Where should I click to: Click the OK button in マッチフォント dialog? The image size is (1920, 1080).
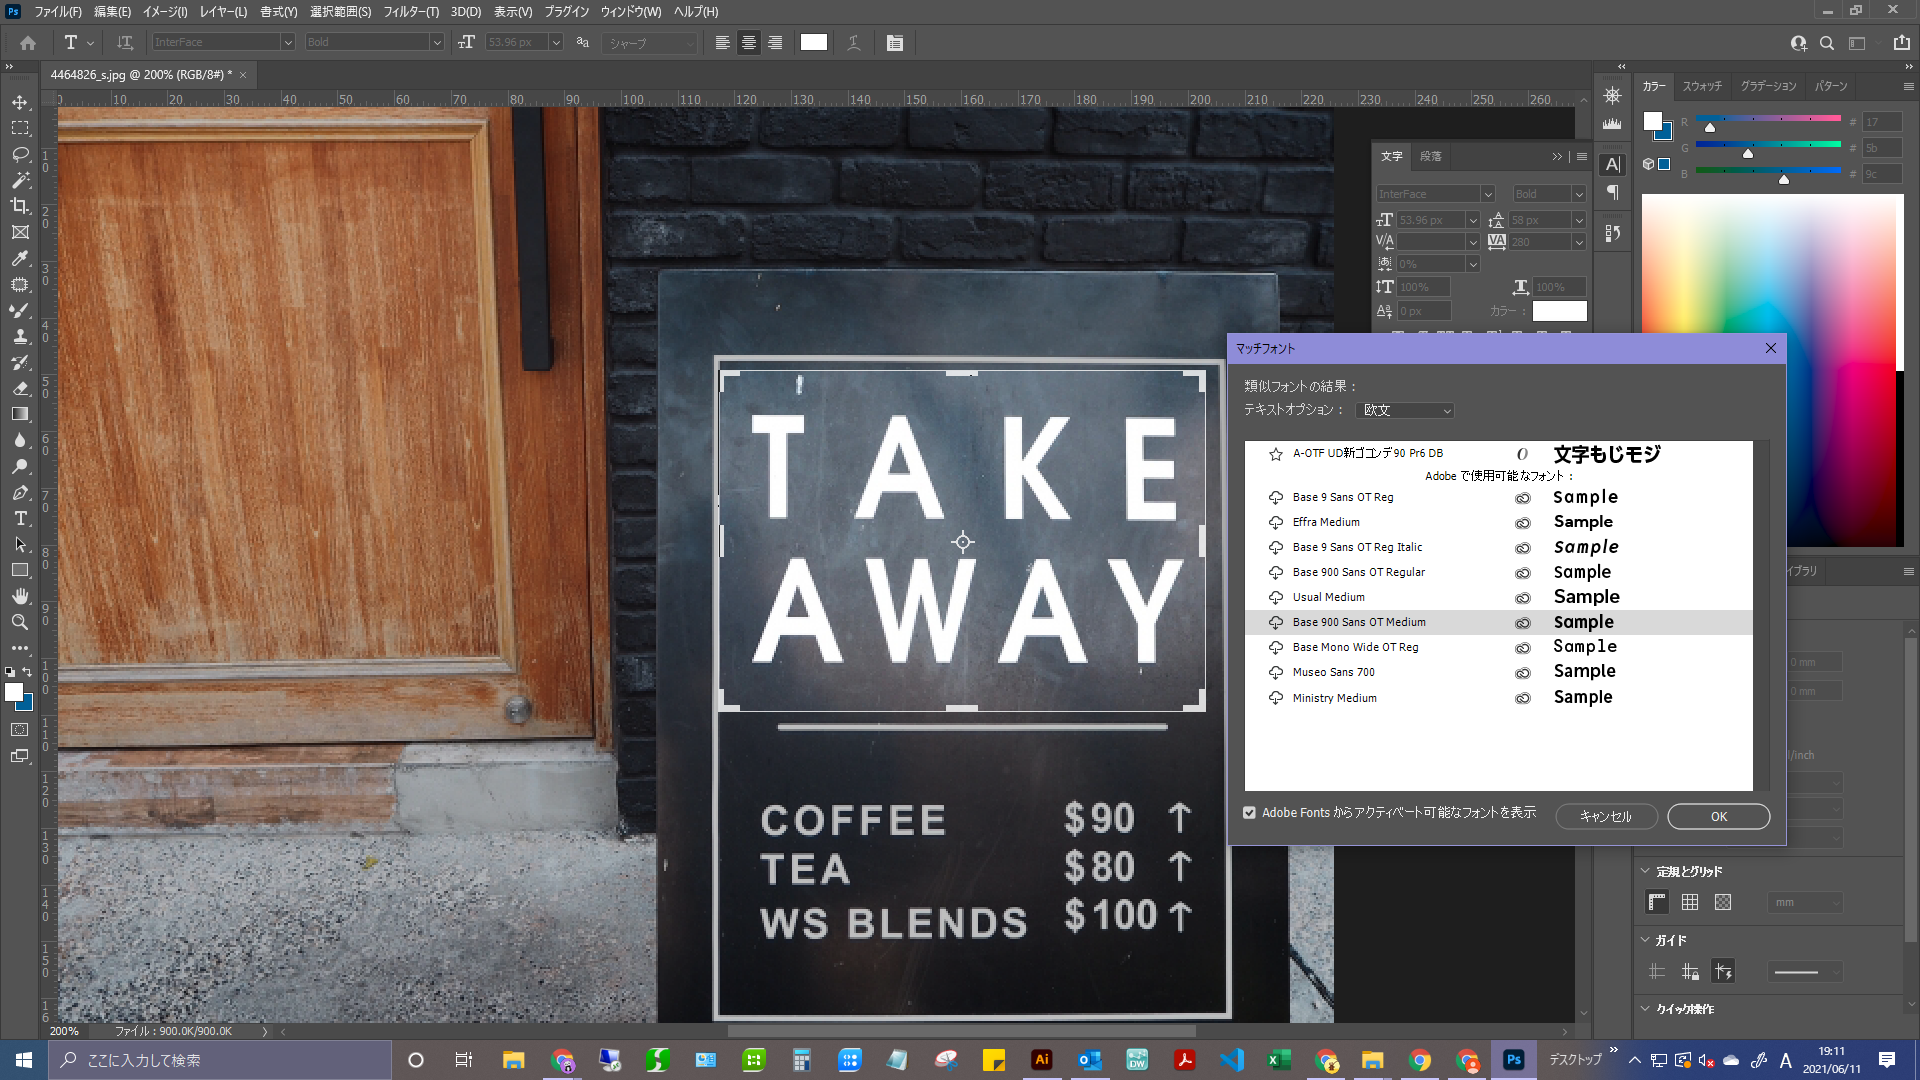pyautogui.click(x=1718, y=817)
